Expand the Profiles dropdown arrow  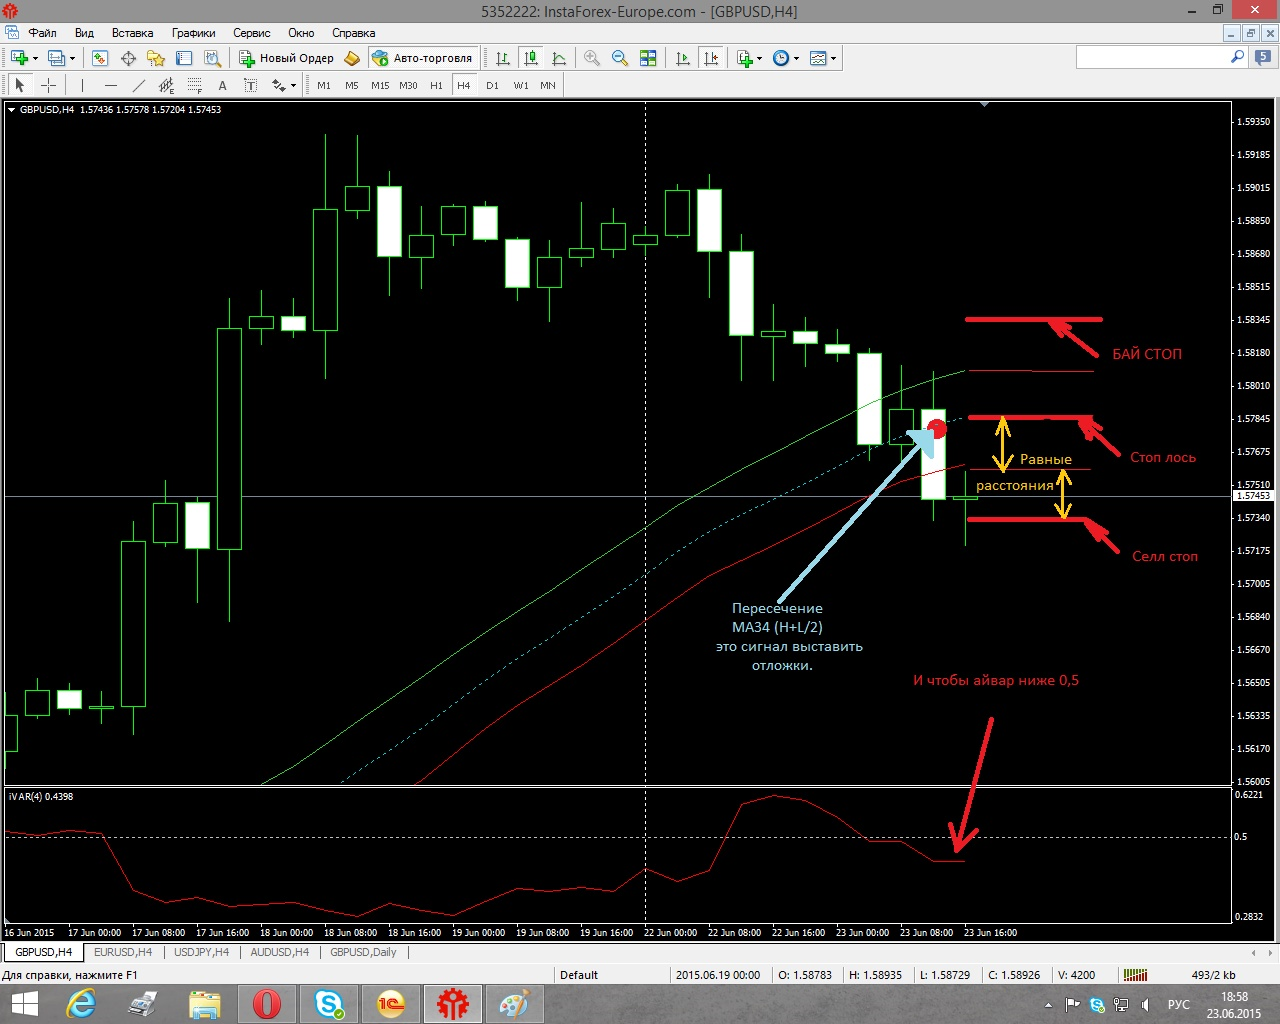coord(72,58)
